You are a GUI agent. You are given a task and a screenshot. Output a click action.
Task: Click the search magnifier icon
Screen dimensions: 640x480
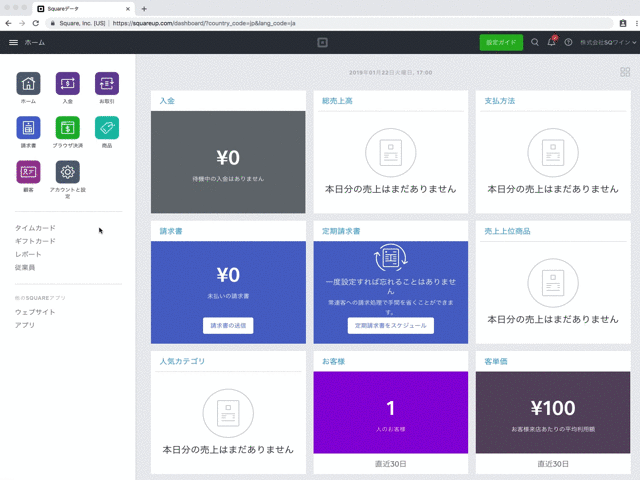[535, 43]
